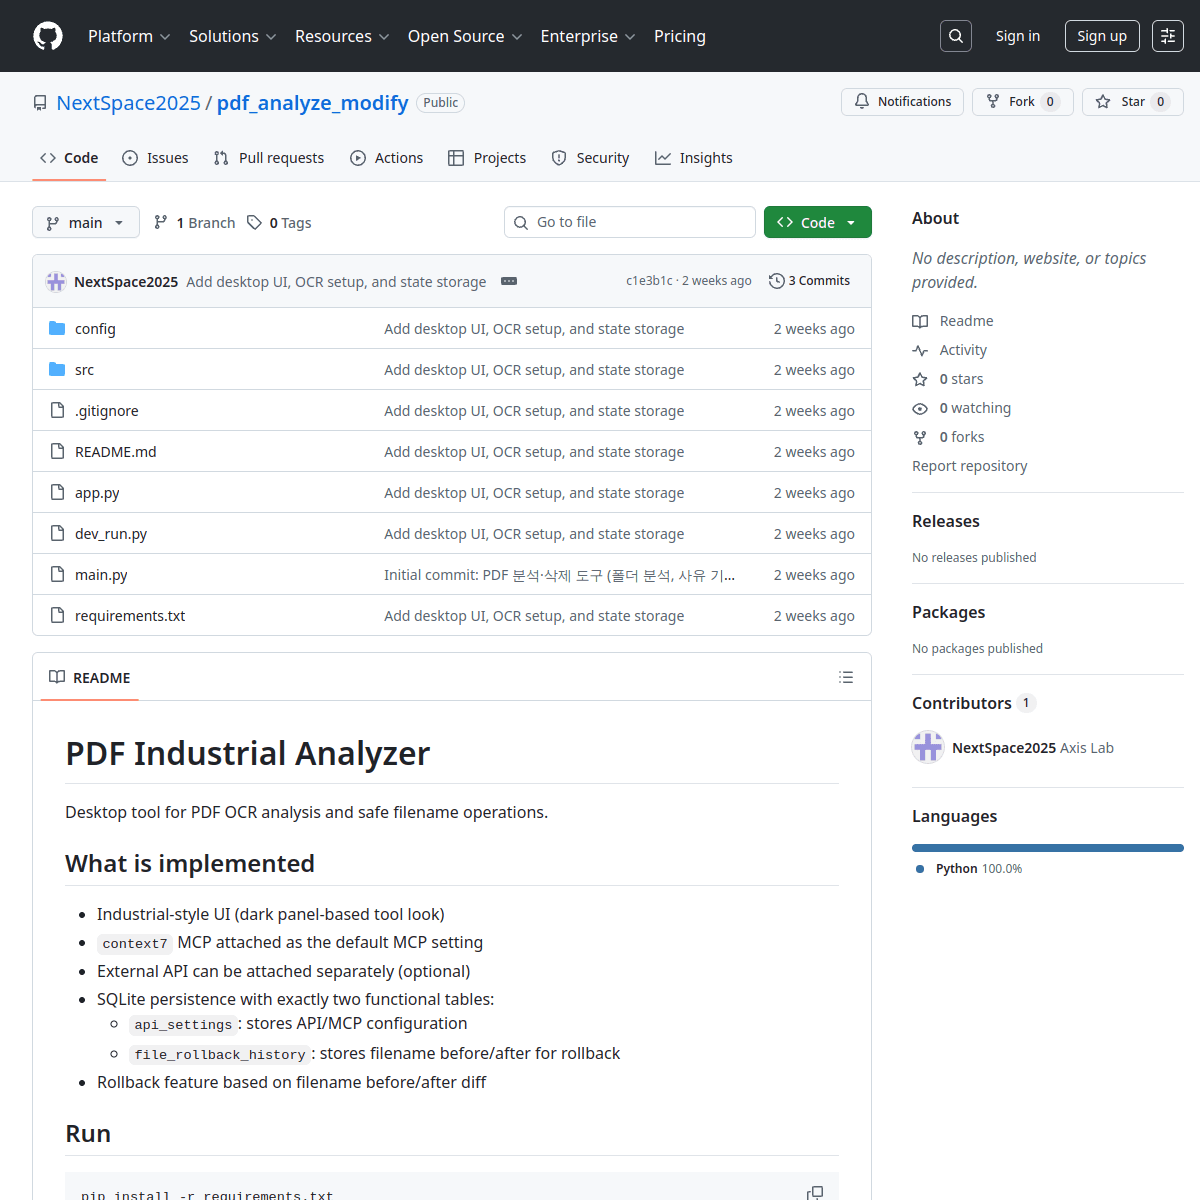Open the Insights tab
This screenshot has height=1200, width=1200.
pos(694,158)
